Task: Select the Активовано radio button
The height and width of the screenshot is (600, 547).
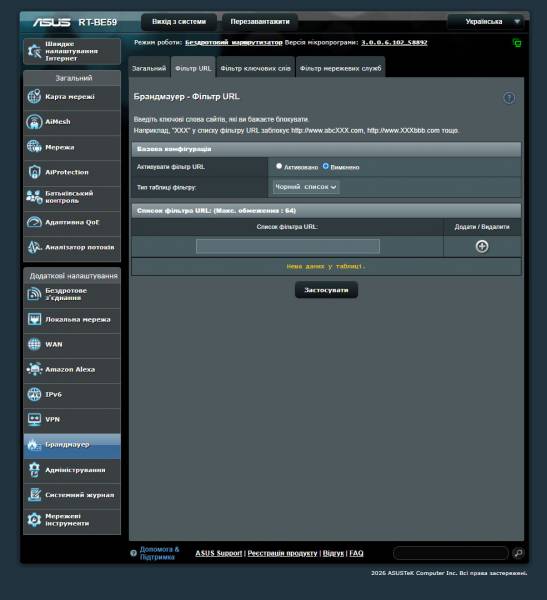Action: (x=279, y=166)
